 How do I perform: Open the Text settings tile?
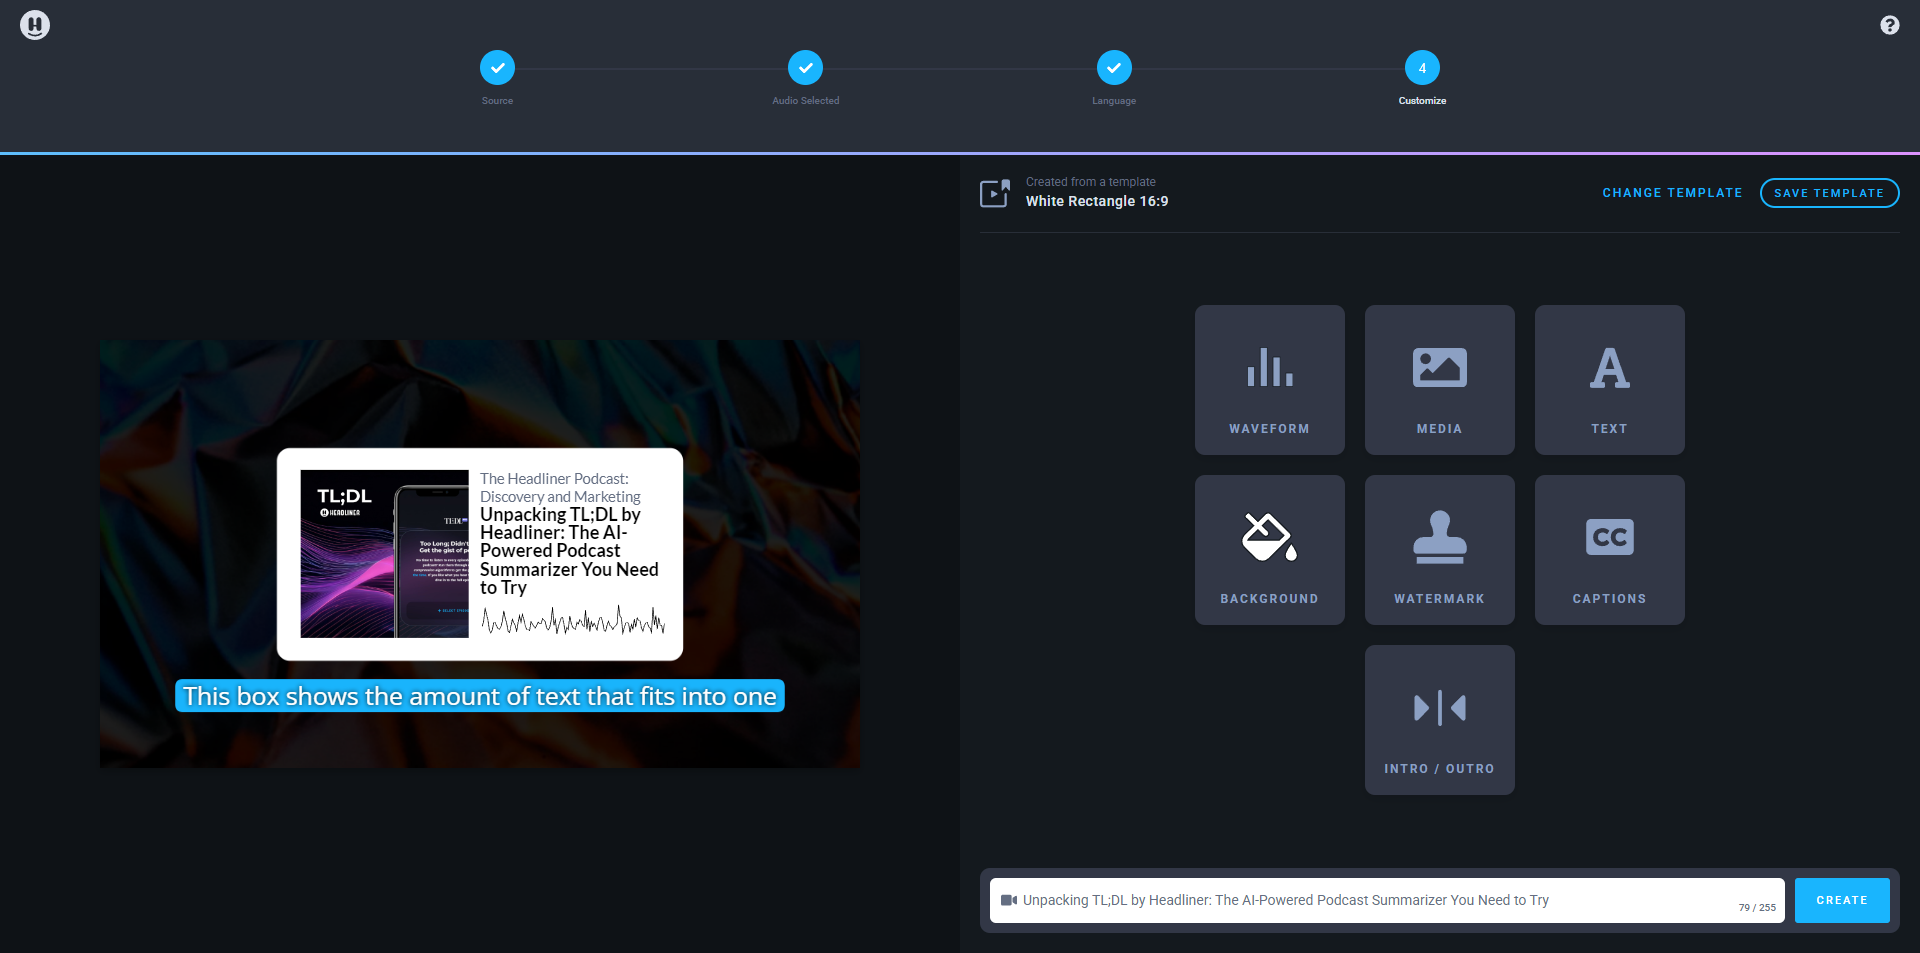[x=1609, y=380]
